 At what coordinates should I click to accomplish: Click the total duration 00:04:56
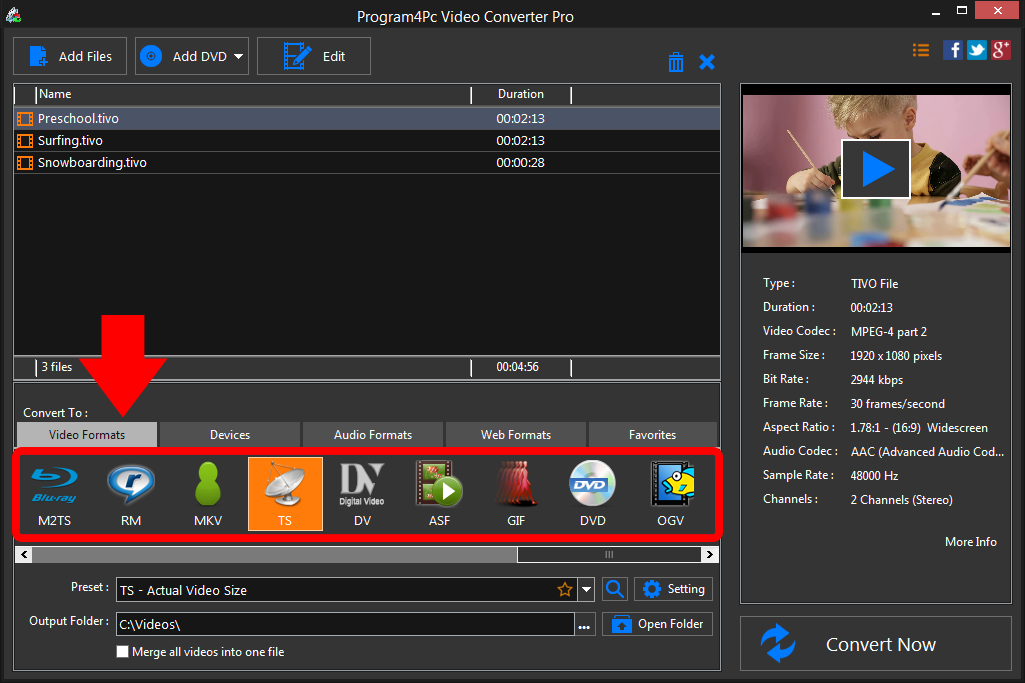pyautogui.click(x=517, y=367)
